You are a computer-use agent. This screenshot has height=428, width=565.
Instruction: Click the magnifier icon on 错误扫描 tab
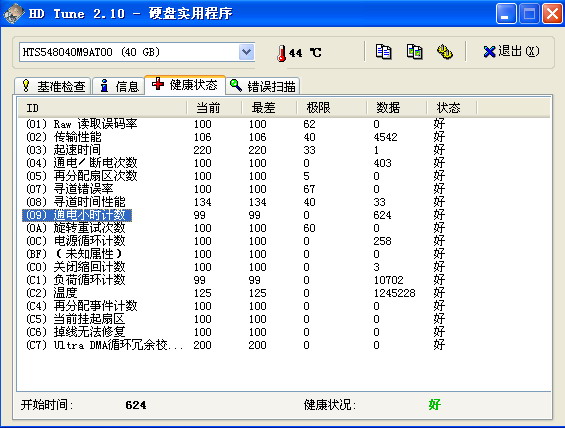pyautogui.click(x=236, y=85)
